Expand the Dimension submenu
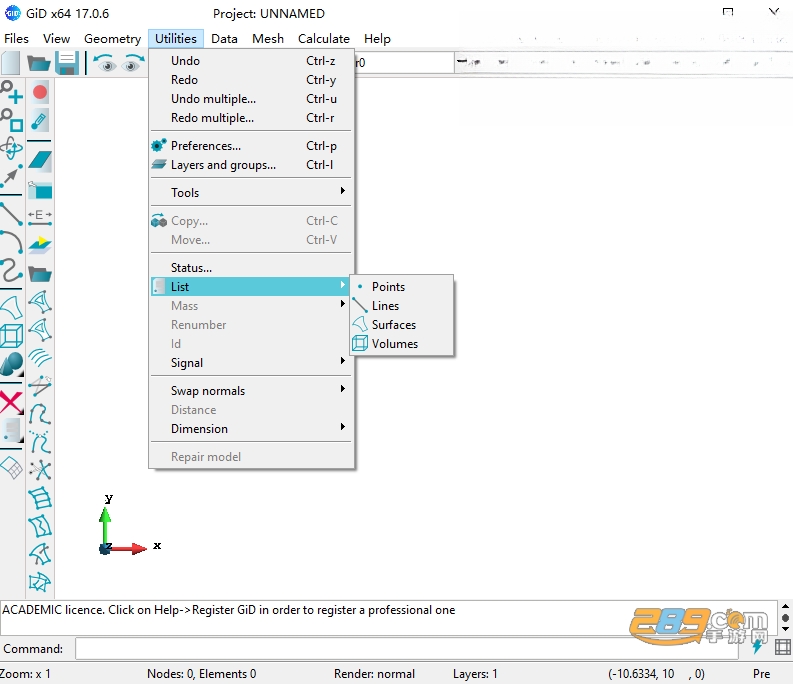Image resolution: width=793 pixels, height=684 pixels. click(x=251, y=429)
